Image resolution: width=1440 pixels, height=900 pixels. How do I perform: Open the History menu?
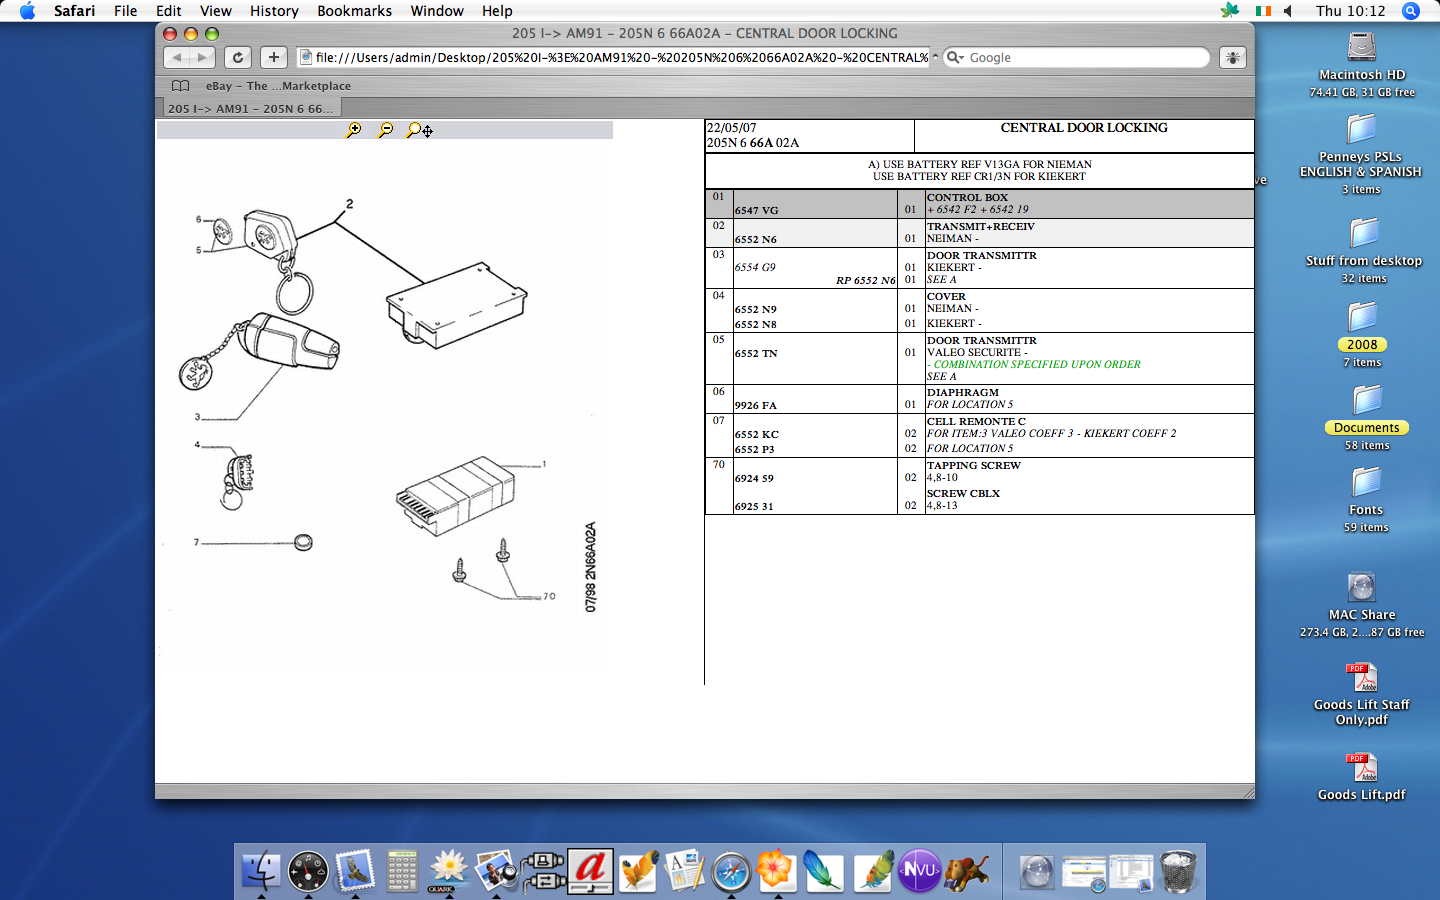coord(274,11)
